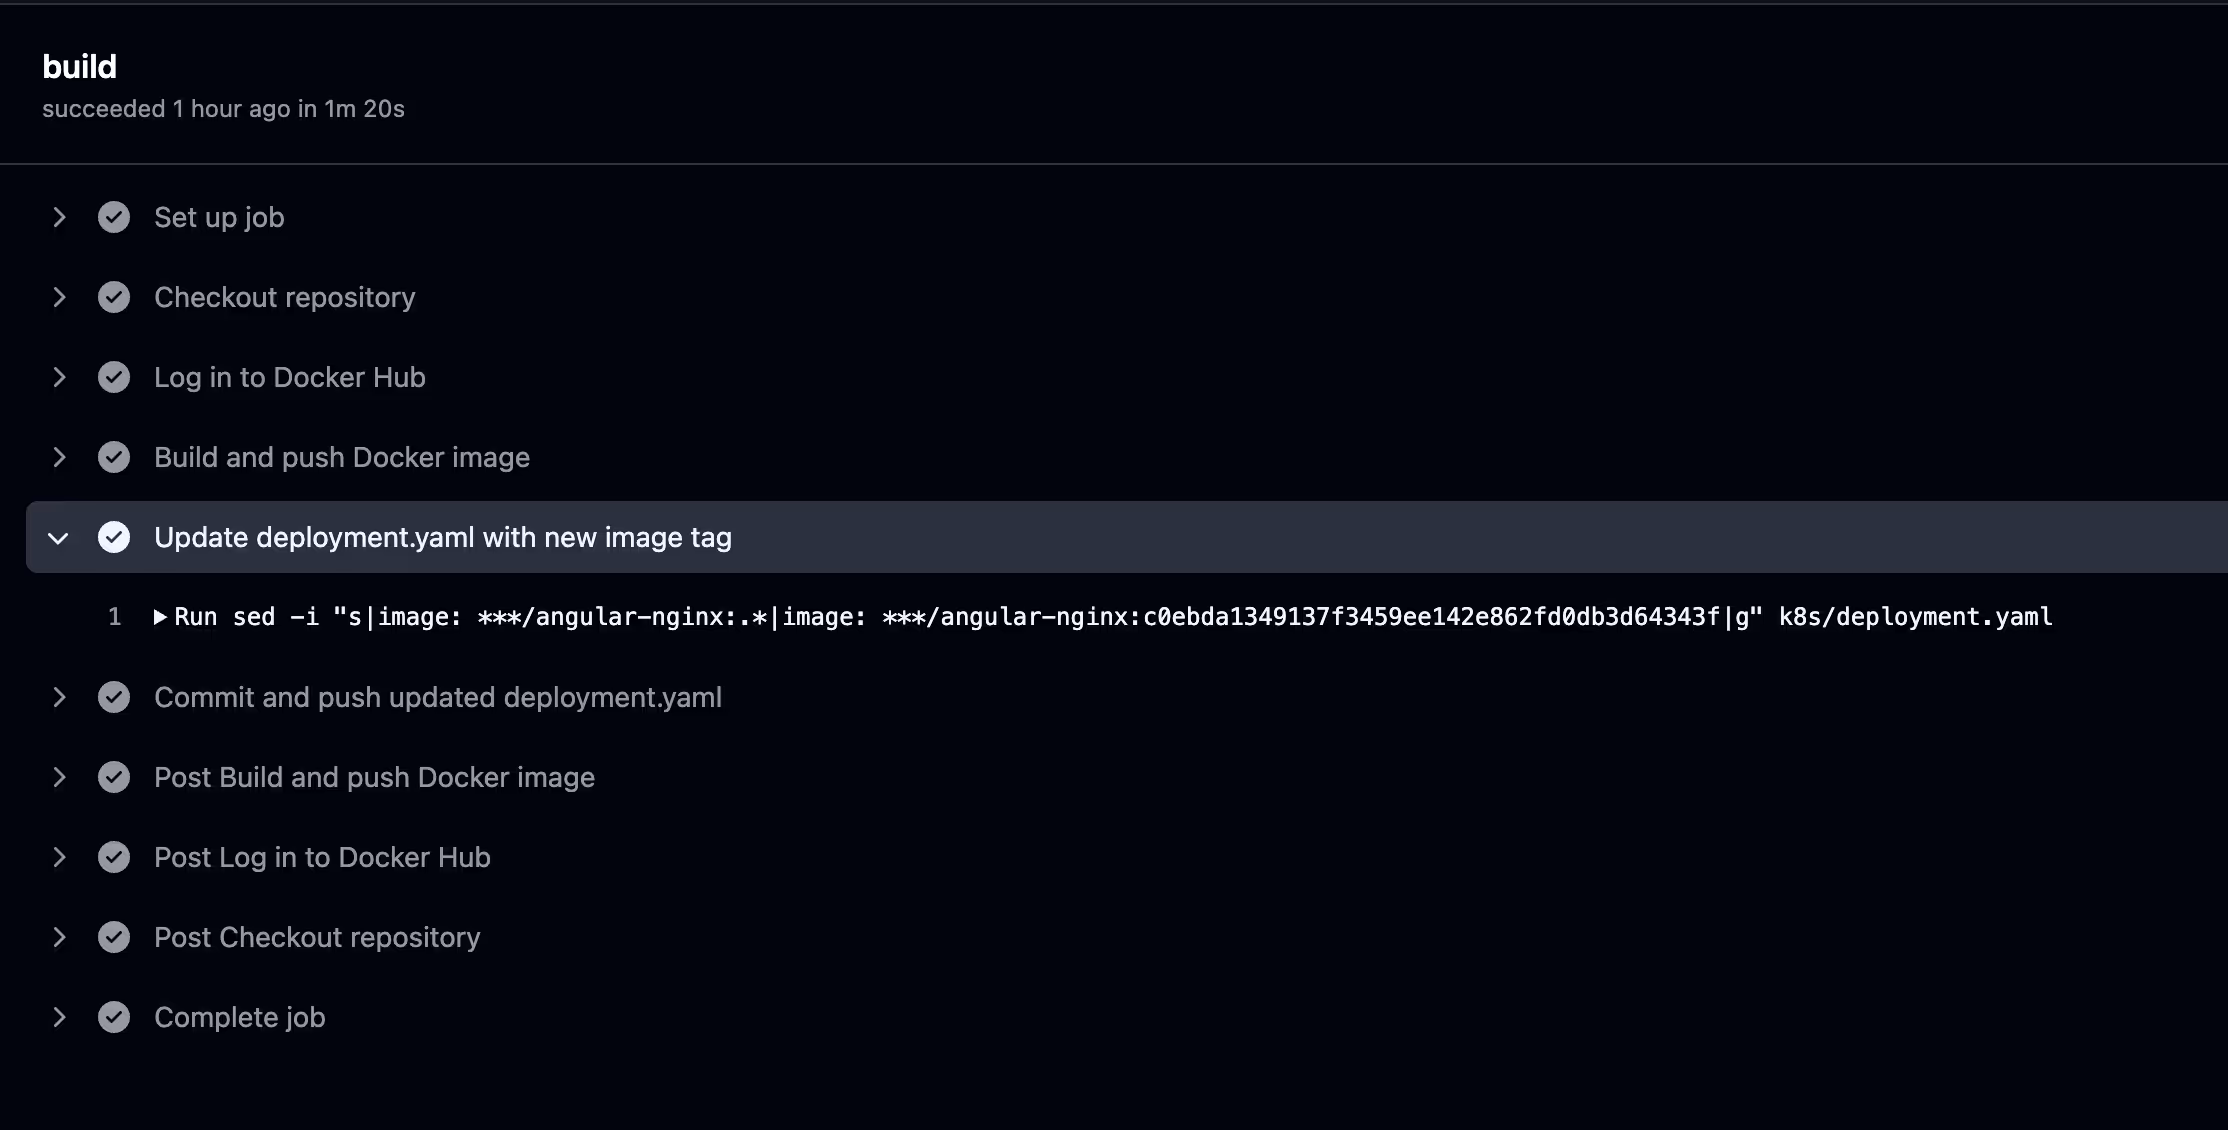Collapse the Update deployment.yaml step chevron
2228x1130 pixels.
coord(58,538)
